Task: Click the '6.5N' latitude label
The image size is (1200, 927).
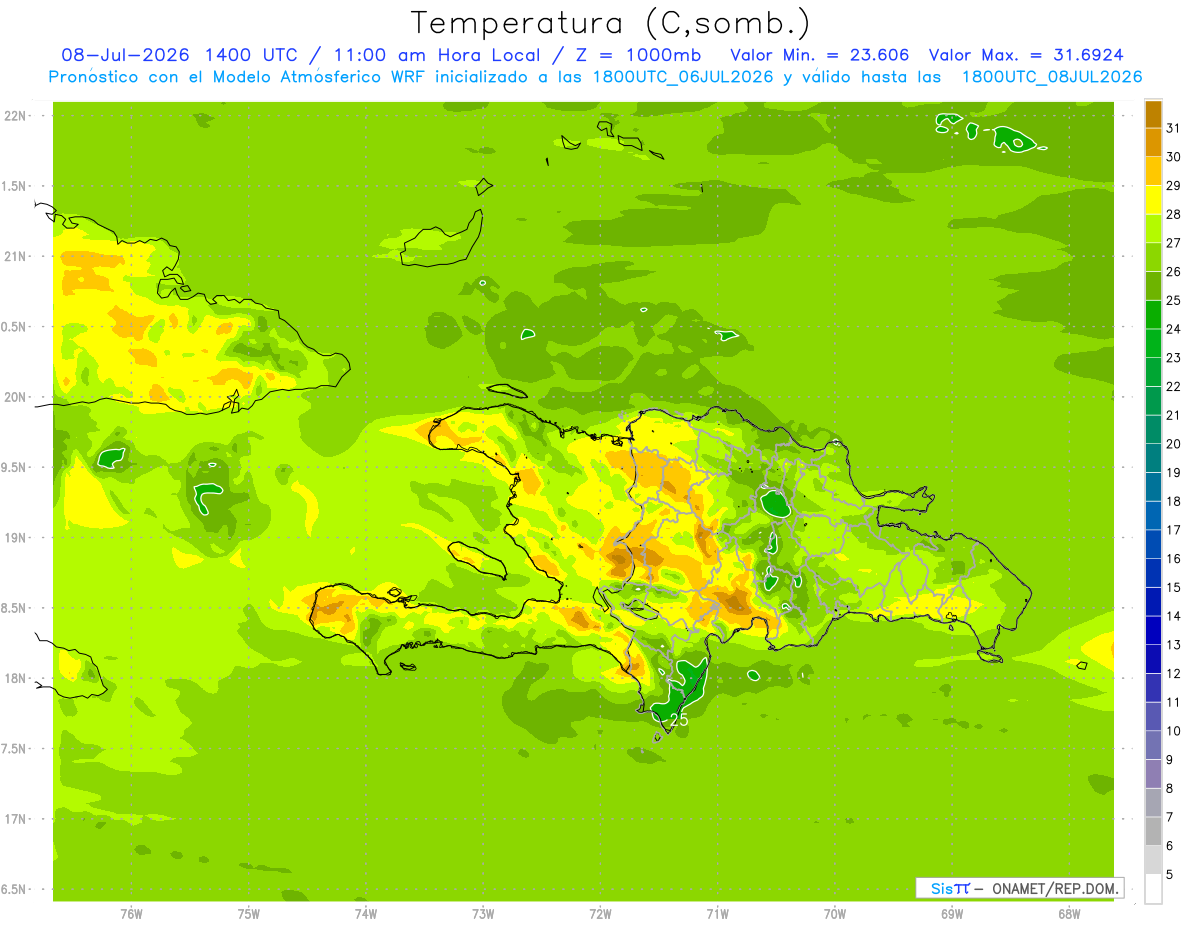Action: (14, 889)
